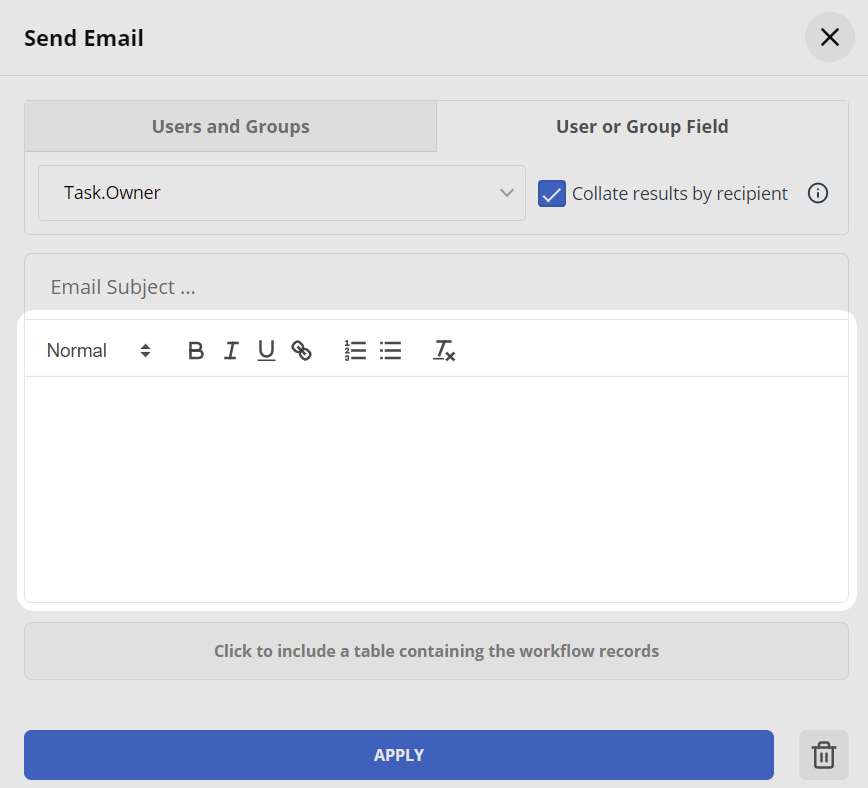
Task: Clear text formatting in the editor
Action: [x=443, y=351]
